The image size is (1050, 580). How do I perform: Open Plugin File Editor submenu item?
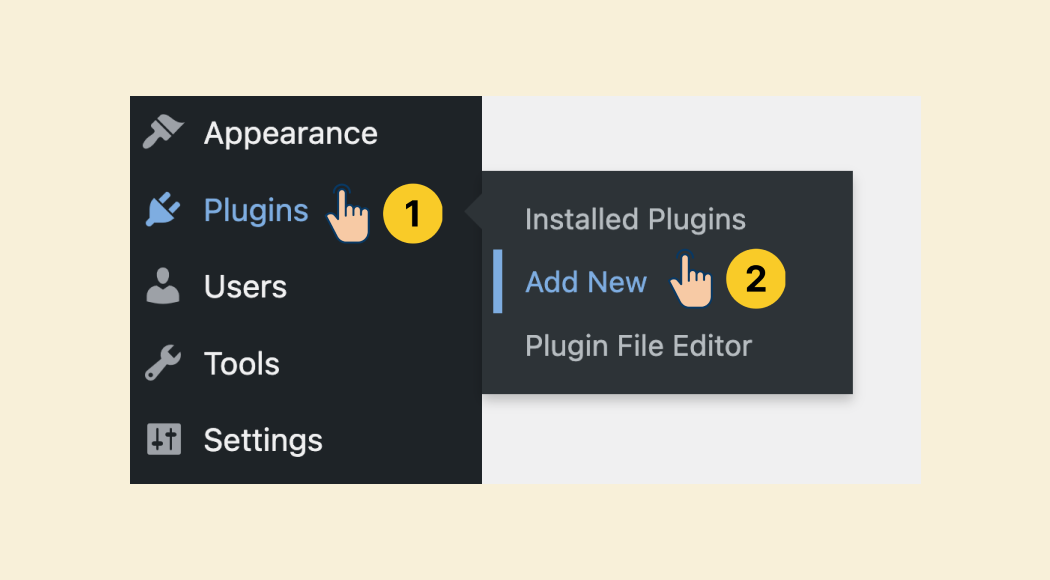tap(638, 346)
